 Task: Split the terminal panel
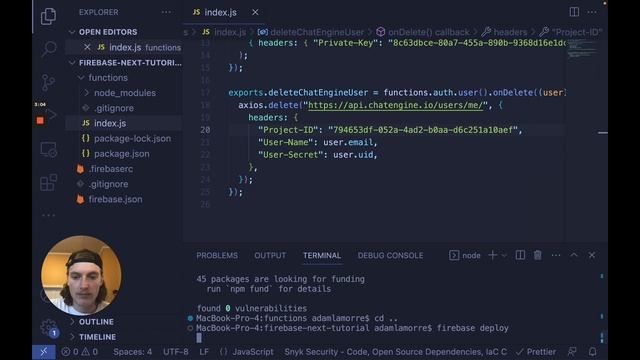pos(520,255)
